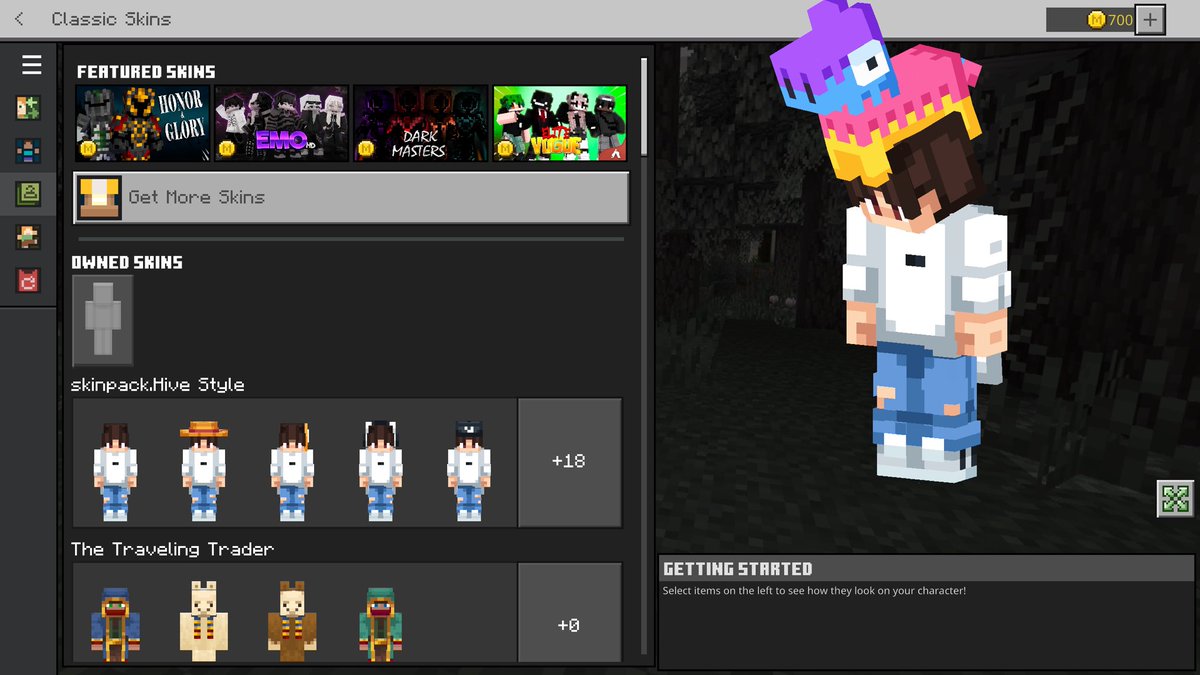Choose the Hive Style skin with dark cap
The width and height of the screenshot is (1200, 675).
pyautogui.click(x=469, y=471)
